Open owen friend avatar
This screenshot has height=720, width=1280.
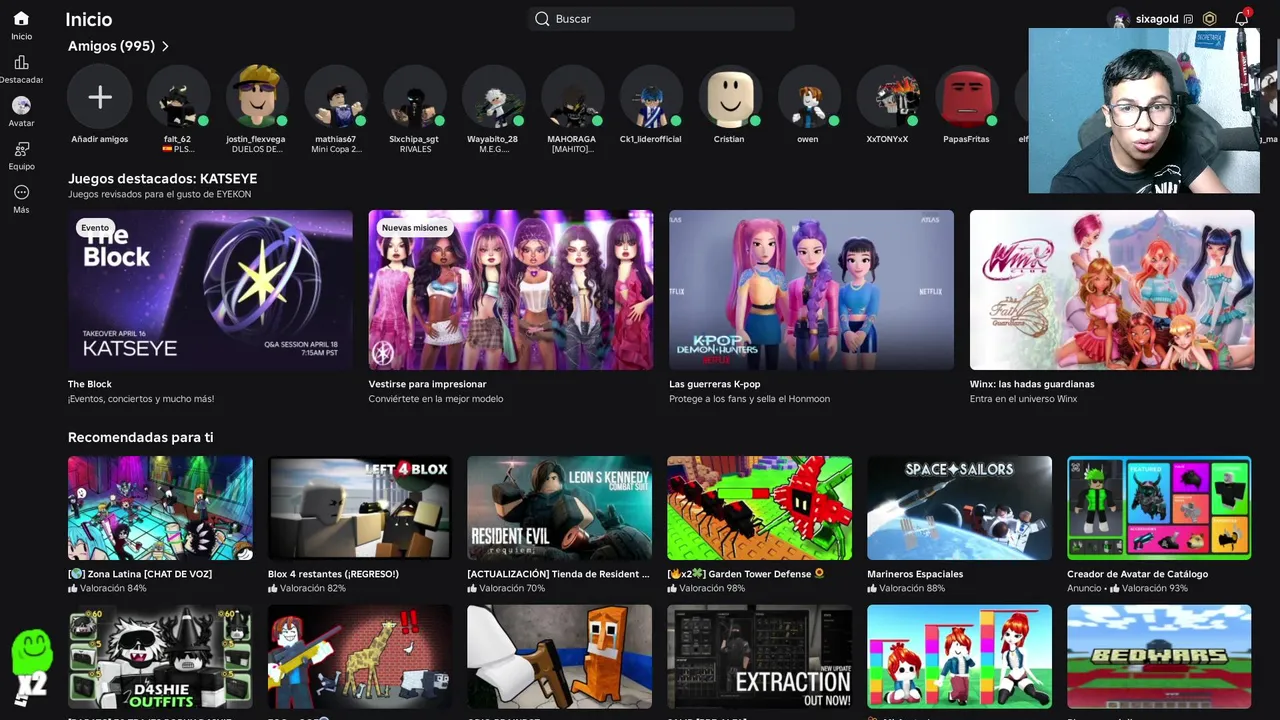pyautogui.click(x=808, y=97)
